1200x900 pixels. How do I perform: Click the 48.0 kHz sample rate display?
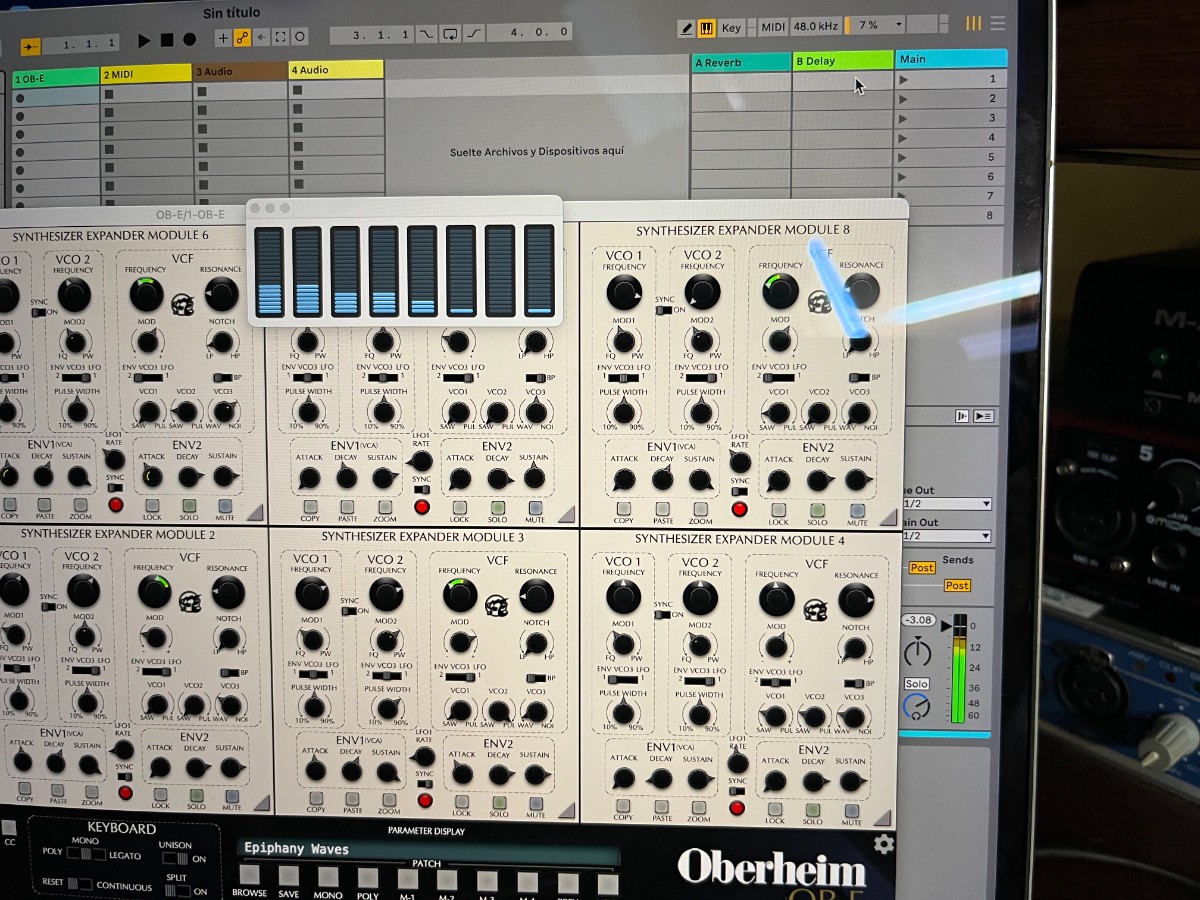[x=815, y=26]
